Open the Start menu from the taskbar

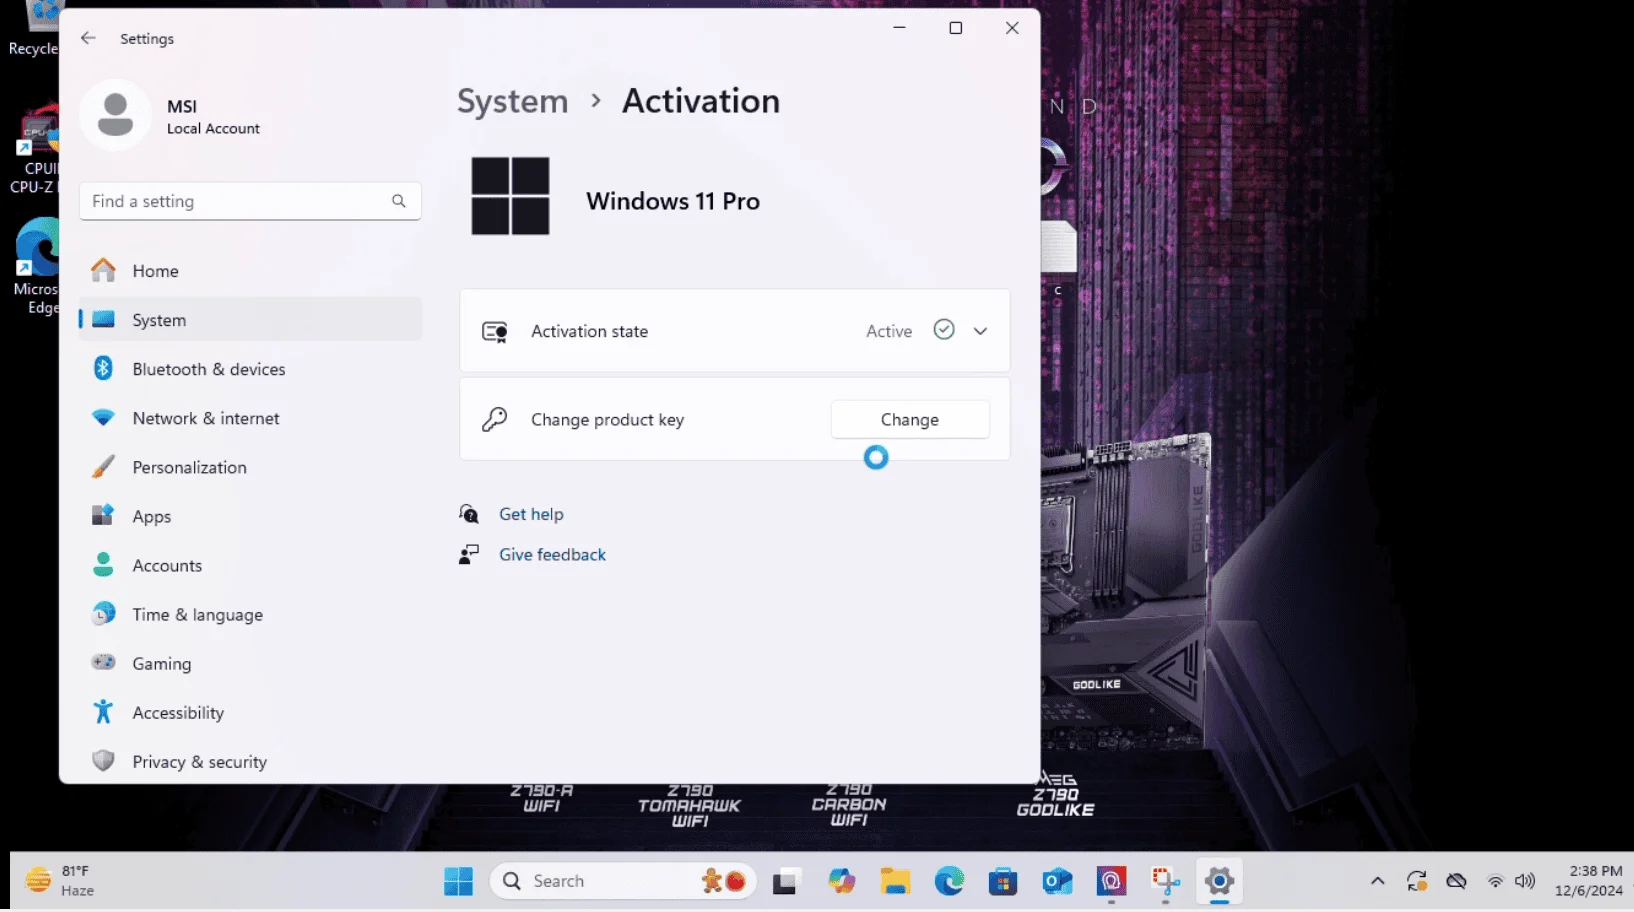click(x=458, y=881)
